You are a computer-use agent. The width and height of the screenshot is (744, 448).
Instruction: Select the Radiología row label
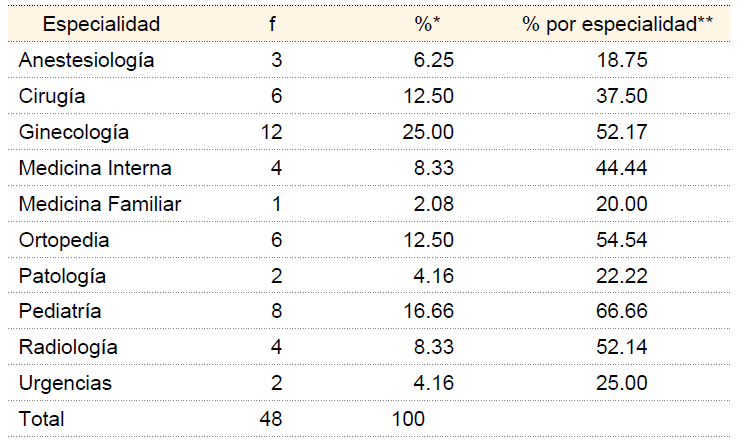[x=68, y=348]
